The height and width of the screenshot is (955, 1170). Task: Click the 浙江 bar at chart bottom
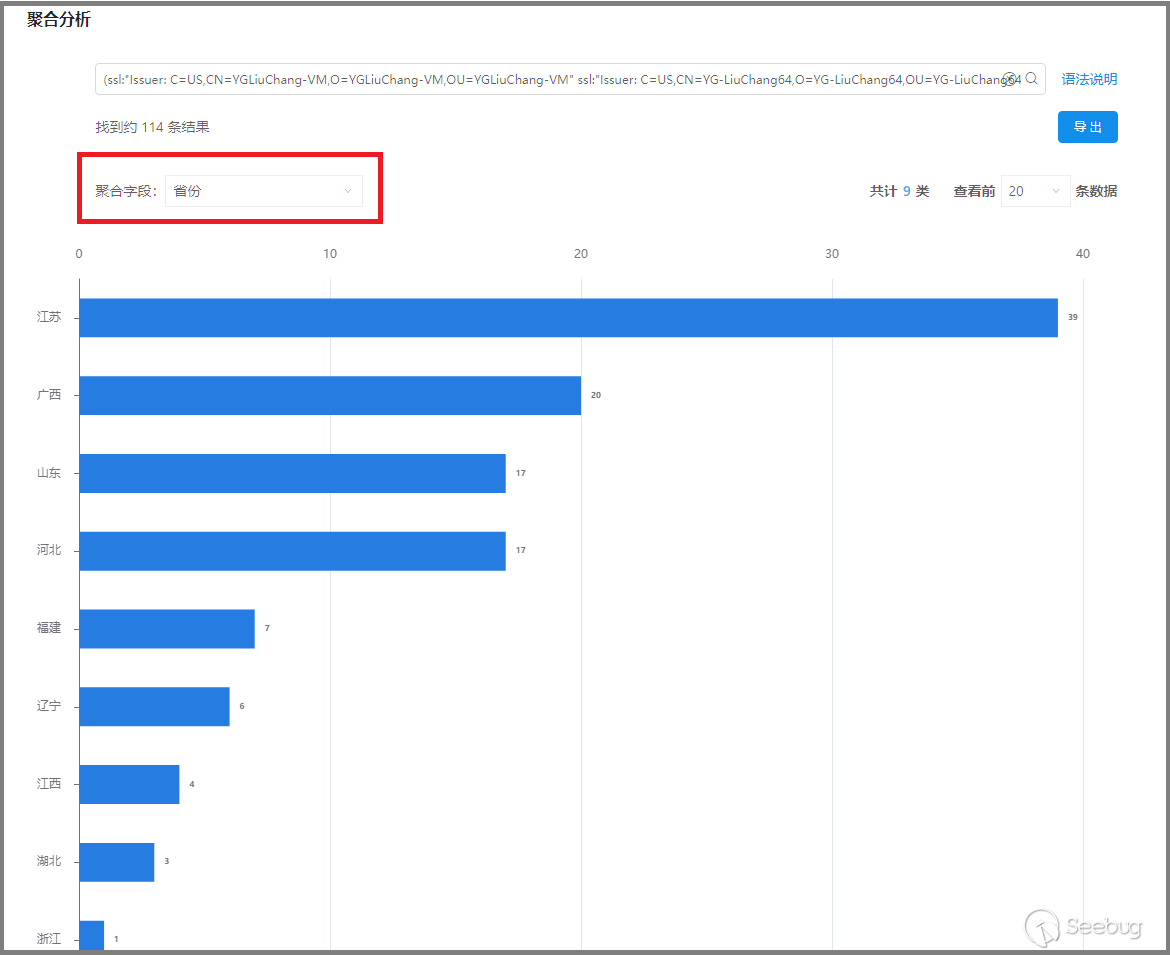coord(91,937)
